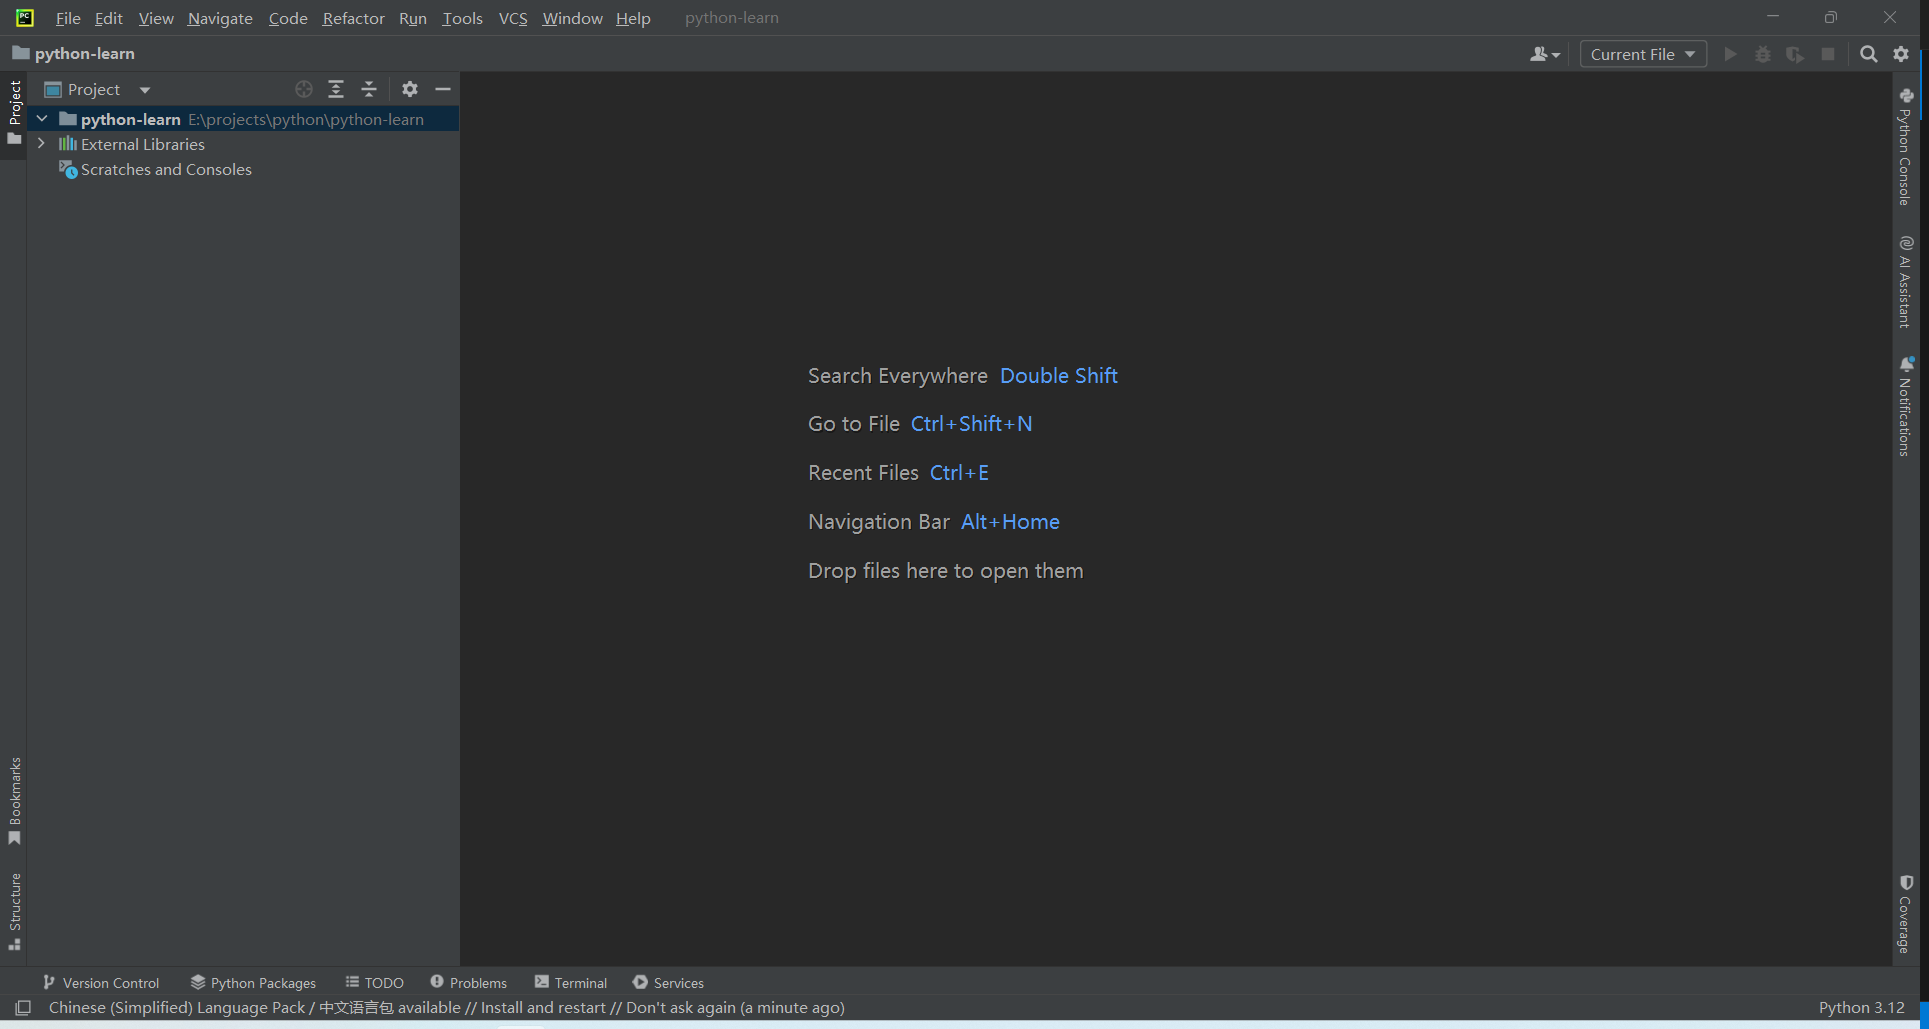Open the Refactor menu
Viewport: 1929px width, 1029px height.
[x=353, y=18]
